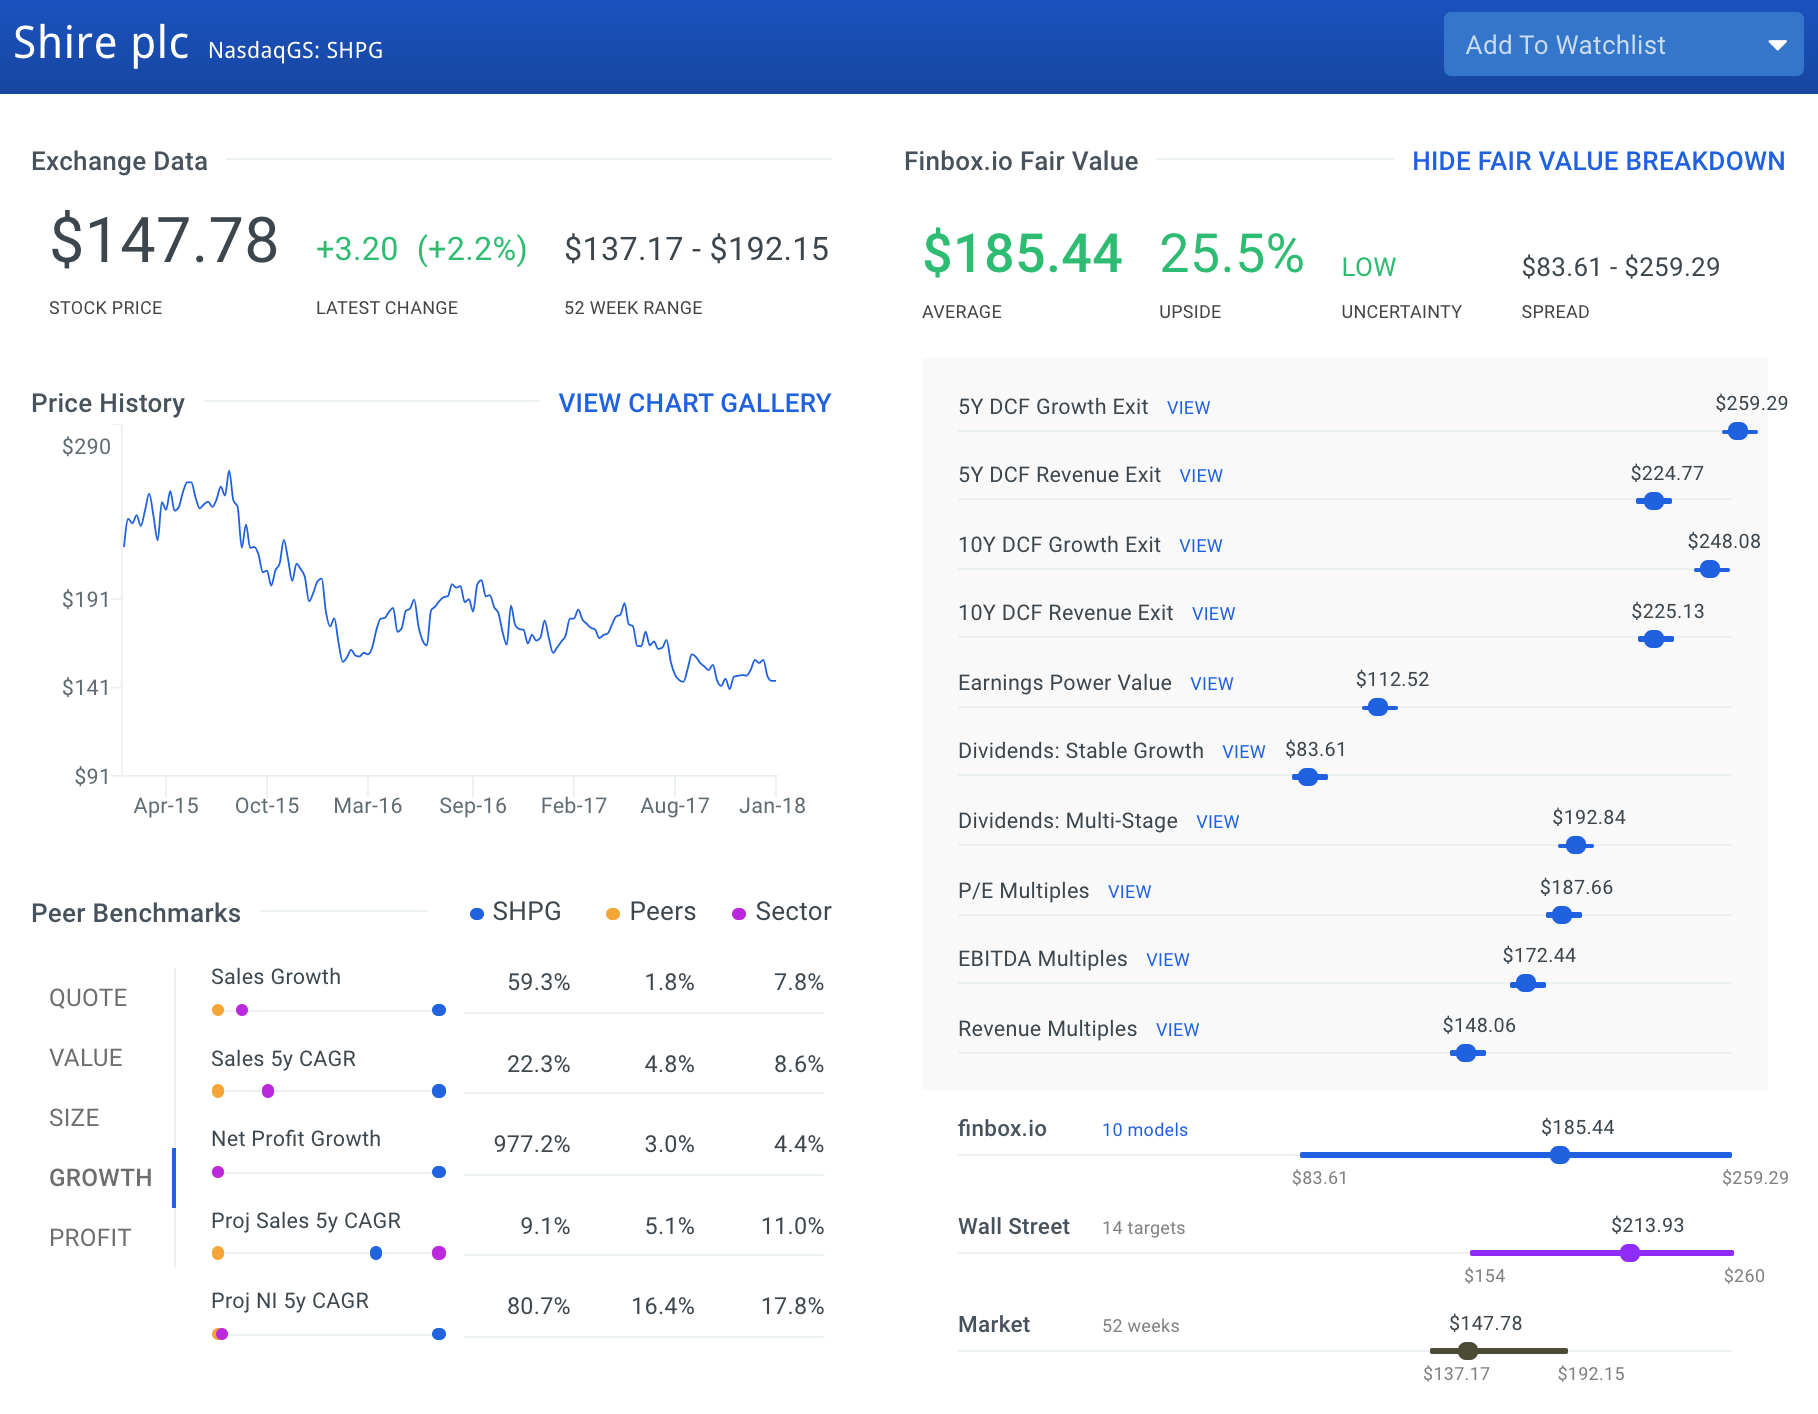Switch to the PROFIT benchmark tab
Viewport: 1818px width, 1414px height.
90,1238
